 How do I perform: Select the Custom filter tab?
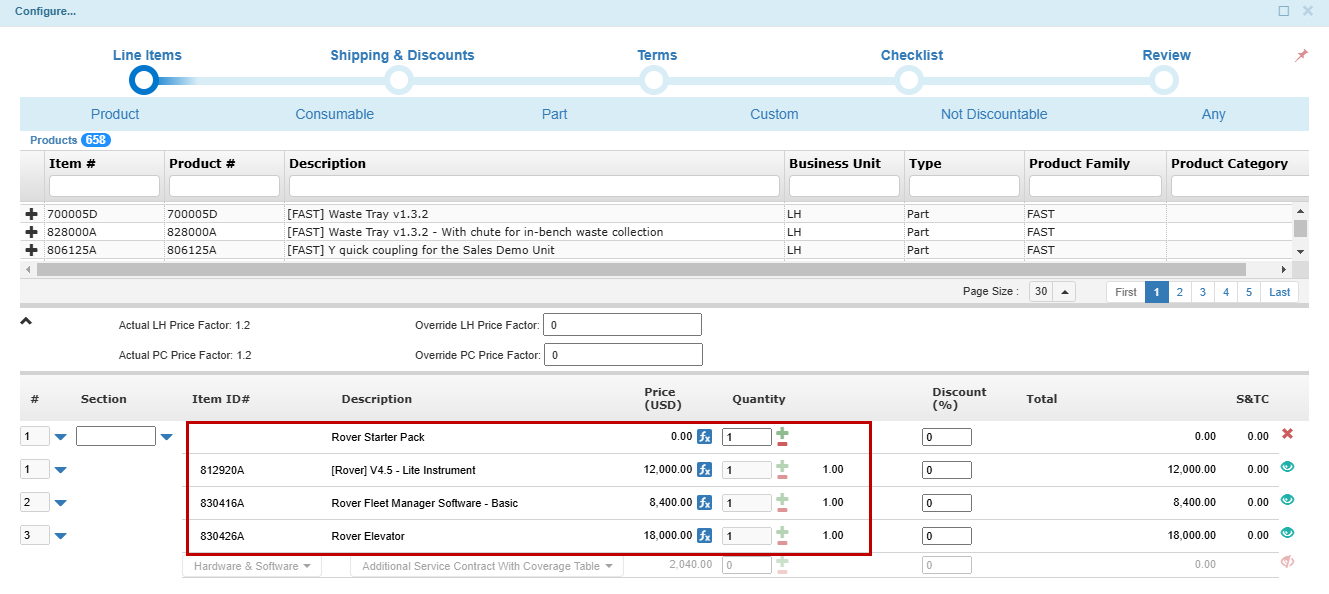(774, 114)
